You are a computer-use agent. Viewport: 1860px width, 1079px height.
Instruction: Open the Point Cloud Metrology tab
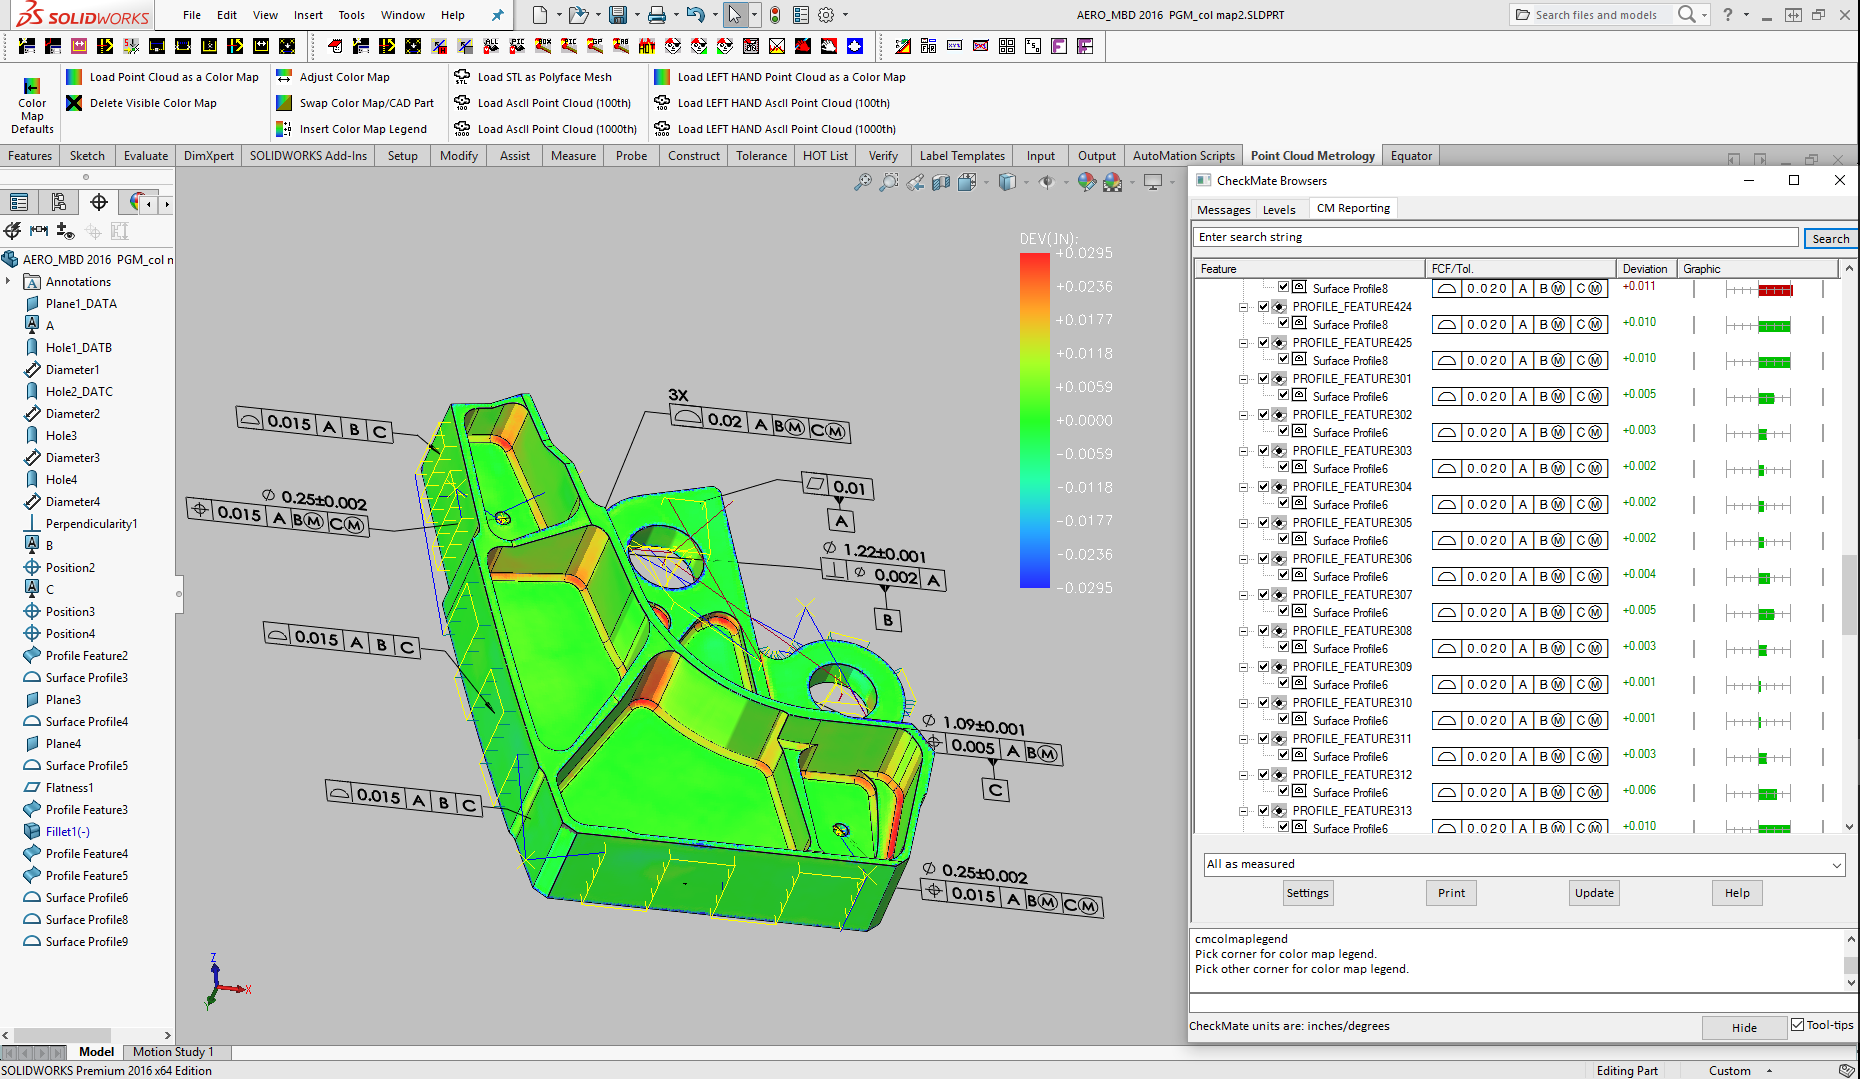tap(1312, 155)
